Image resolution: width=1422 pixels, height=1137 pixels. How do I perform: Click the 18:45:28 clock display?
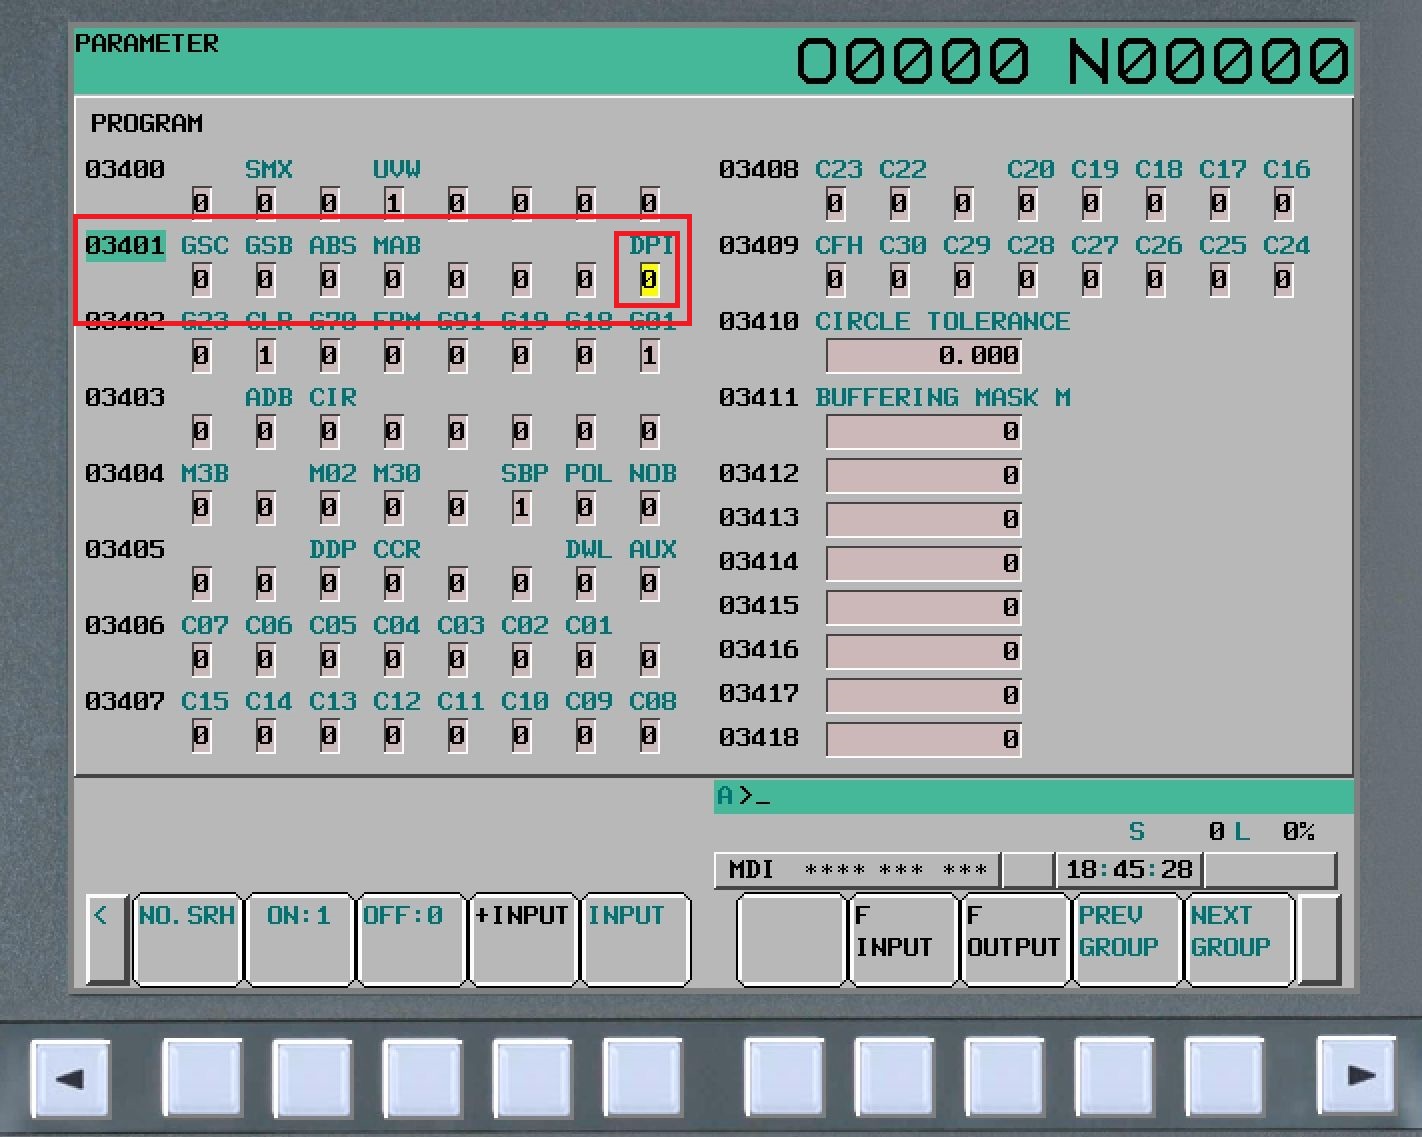coord(1128,869)
